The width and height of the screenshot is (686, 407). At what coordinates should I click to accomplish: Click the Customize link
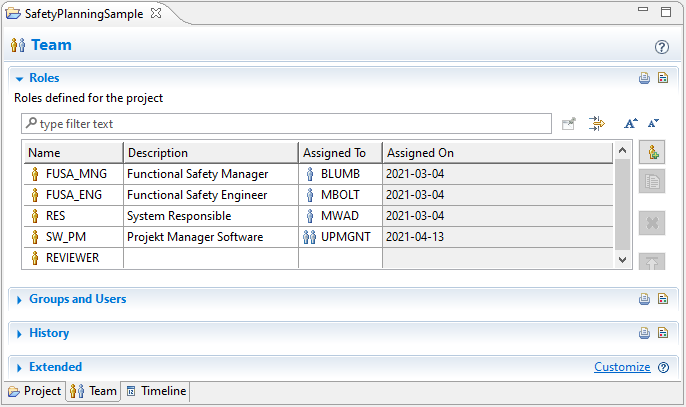click(x=622, y=367)
